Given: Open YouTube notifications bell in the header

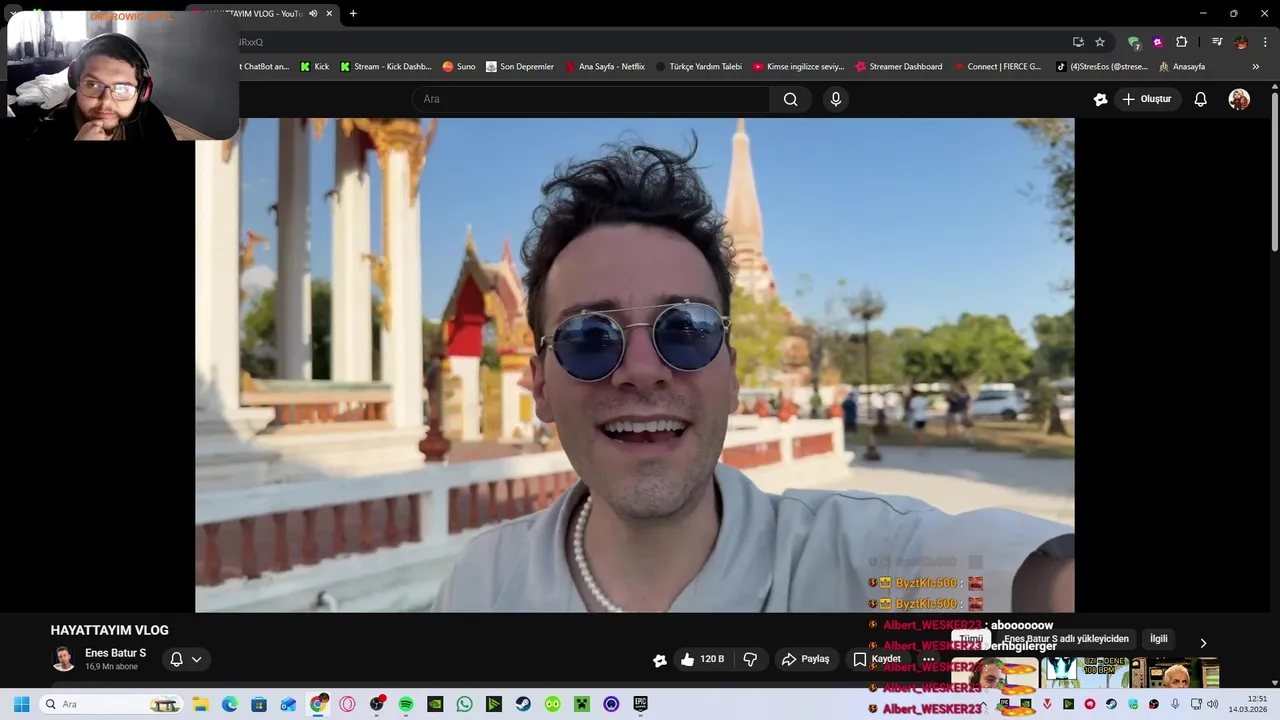Looking at the screenshot, I should [1200, 99].
